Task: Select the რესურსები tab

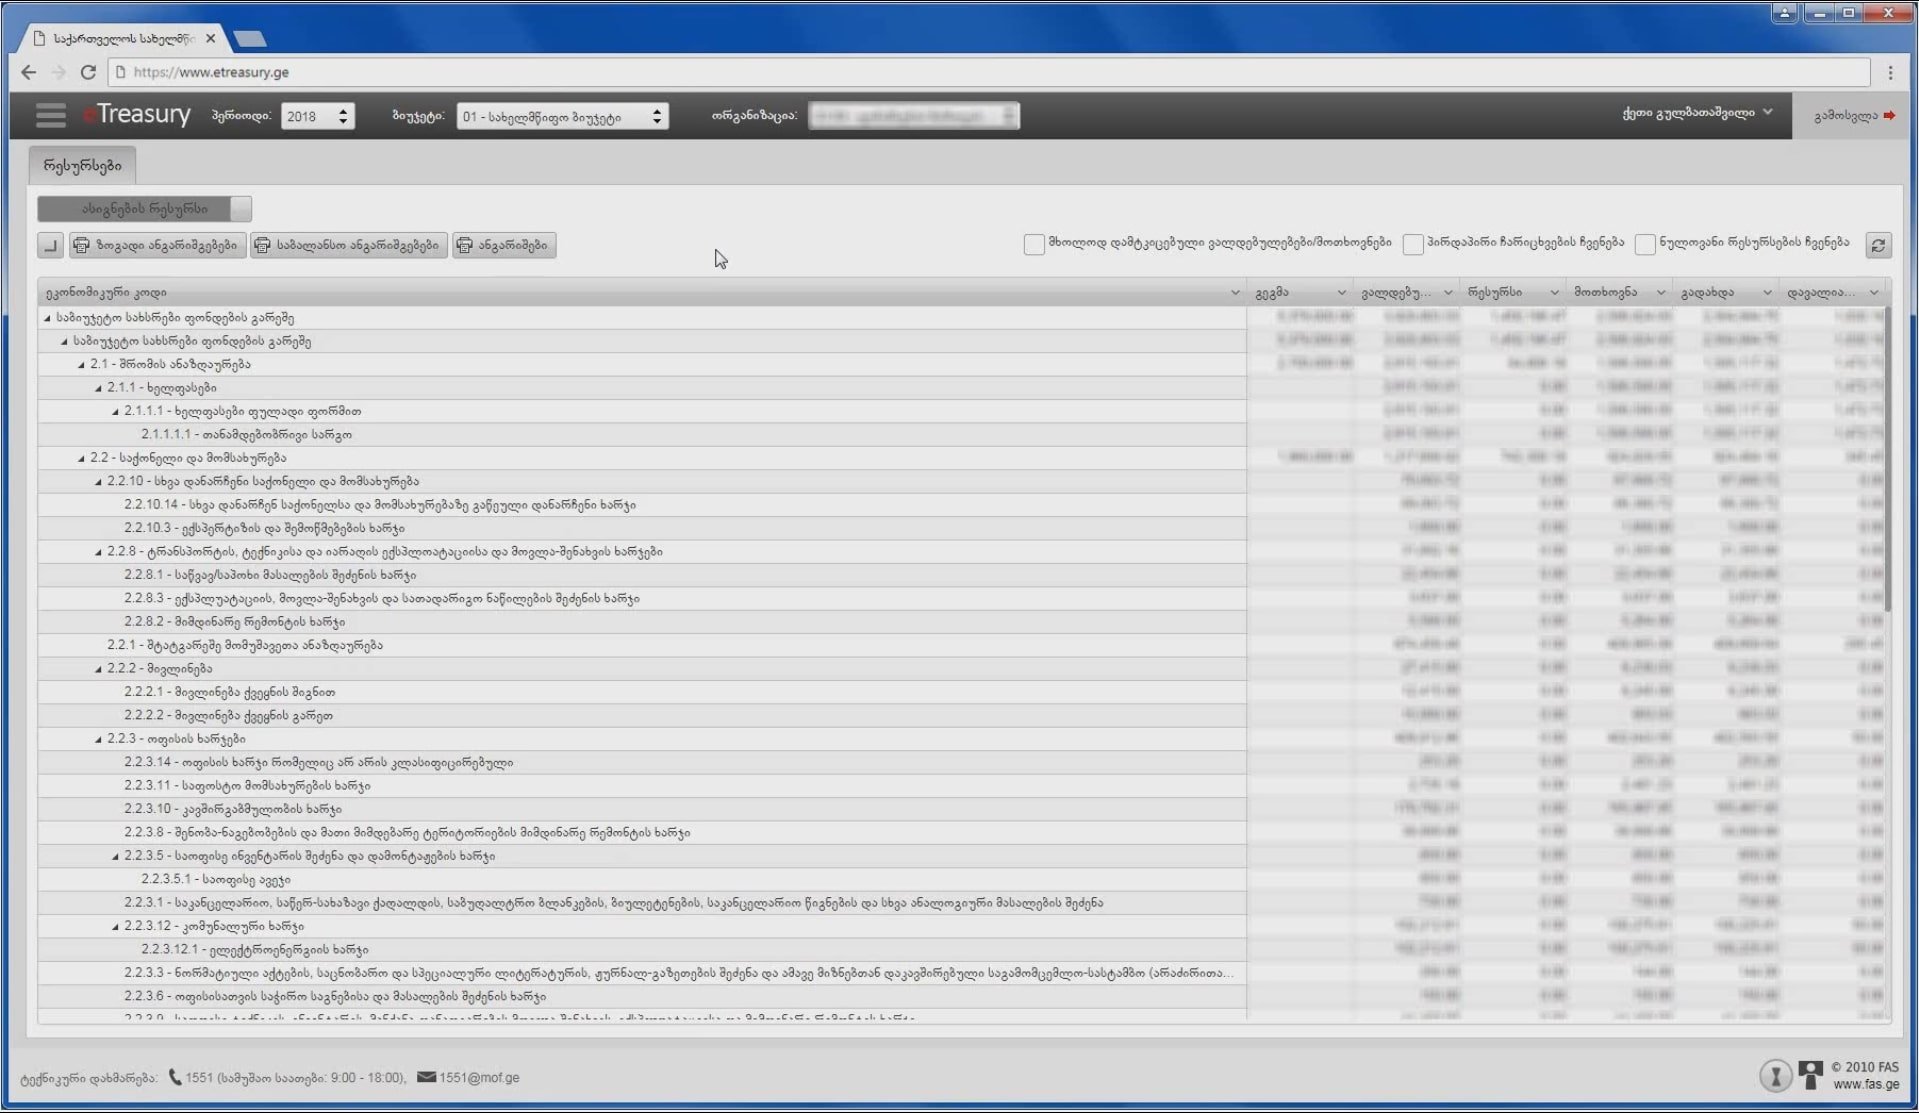Action: tap(82, 165)
